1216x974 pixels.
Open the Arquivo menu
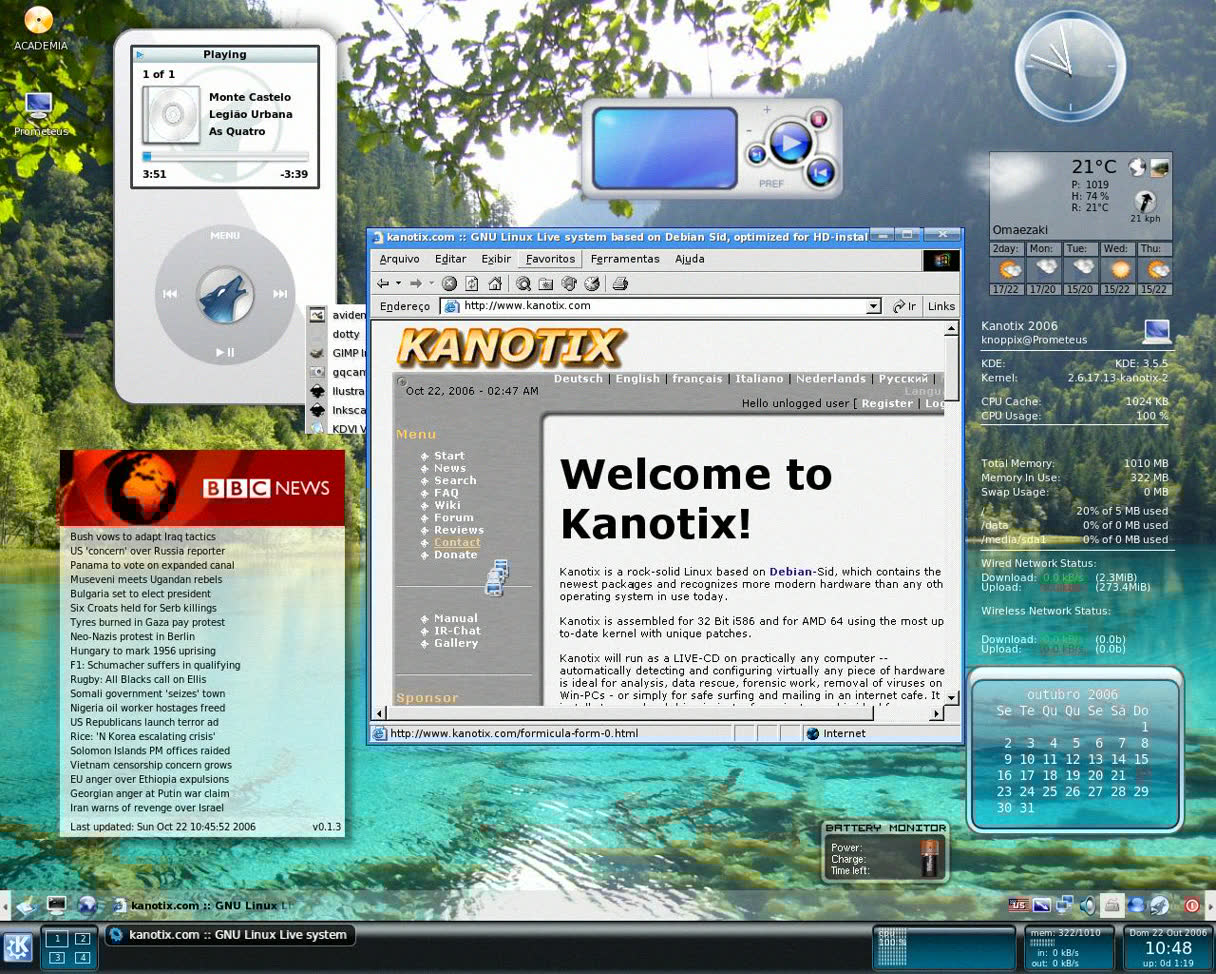coord(400,259)
